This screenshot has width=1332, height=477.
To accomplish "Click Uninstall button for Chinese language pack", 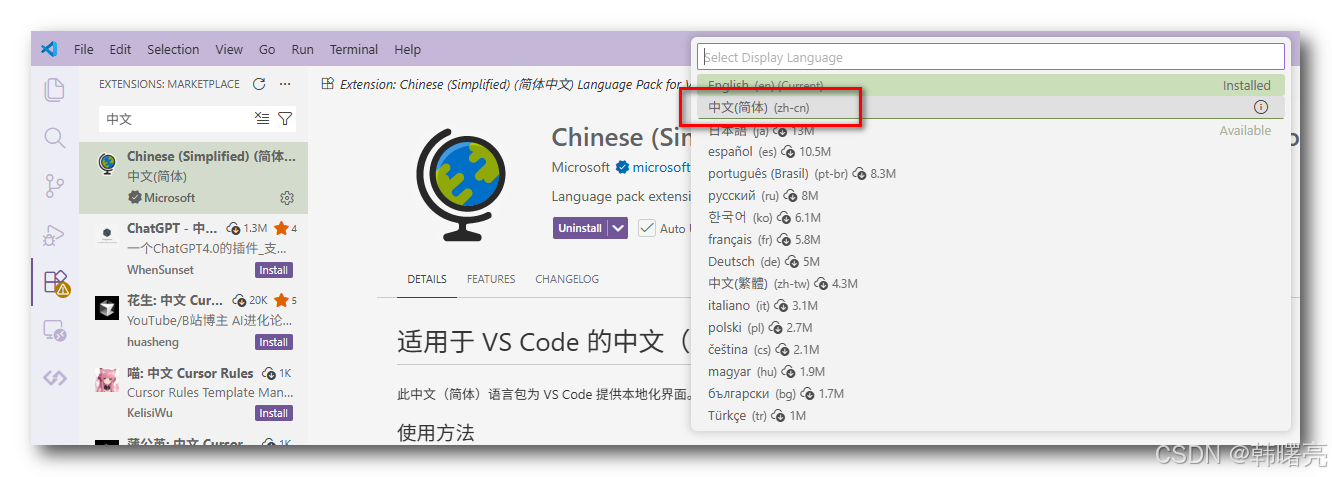I will 580,228.
